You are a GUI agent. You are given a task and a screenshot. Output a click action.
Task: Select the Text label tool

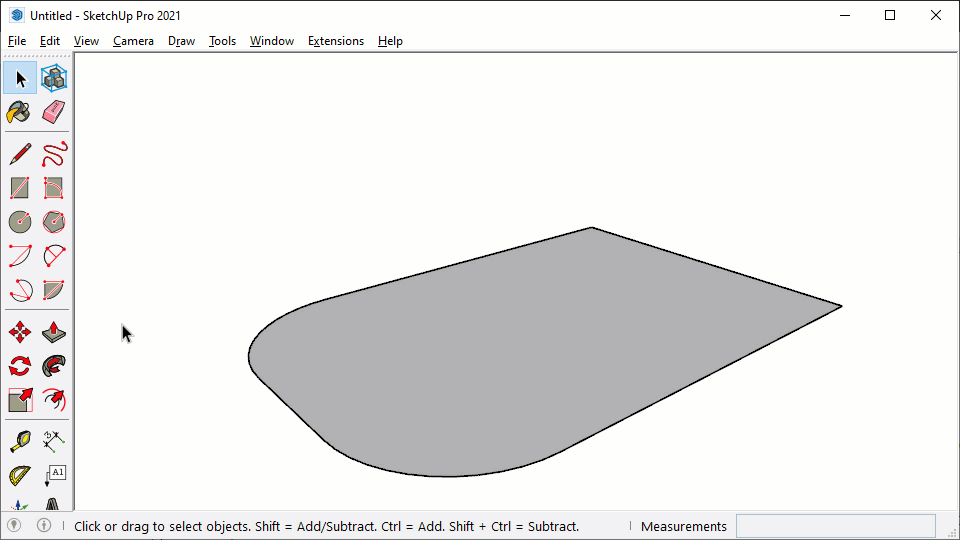click(54, 475)
